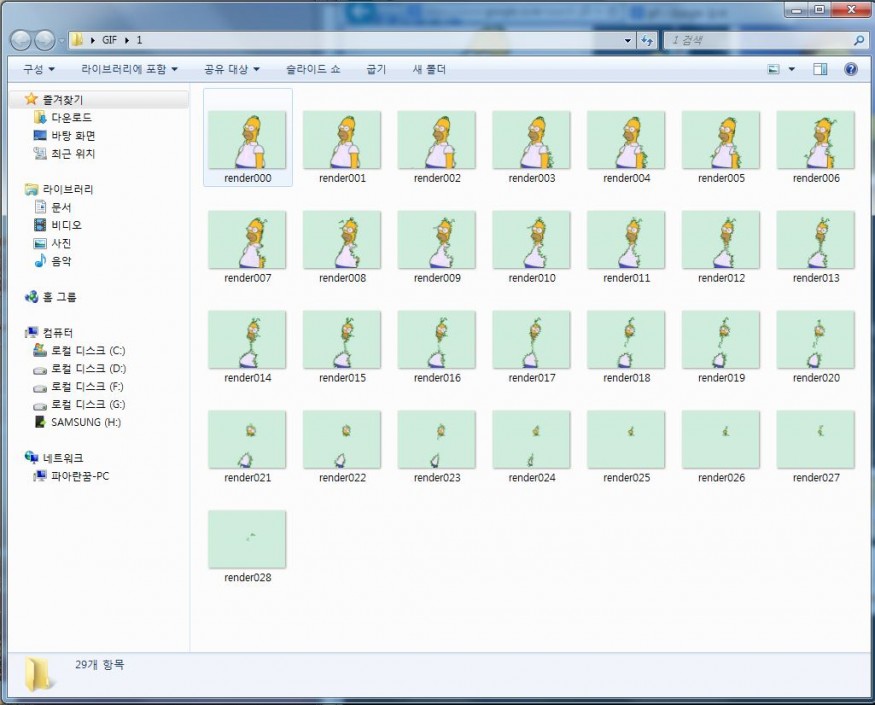The width and height of the screenshot is (875, 705).
Task: Click the render005 file name
Action: pyautogui.click(x=721, y=178)
